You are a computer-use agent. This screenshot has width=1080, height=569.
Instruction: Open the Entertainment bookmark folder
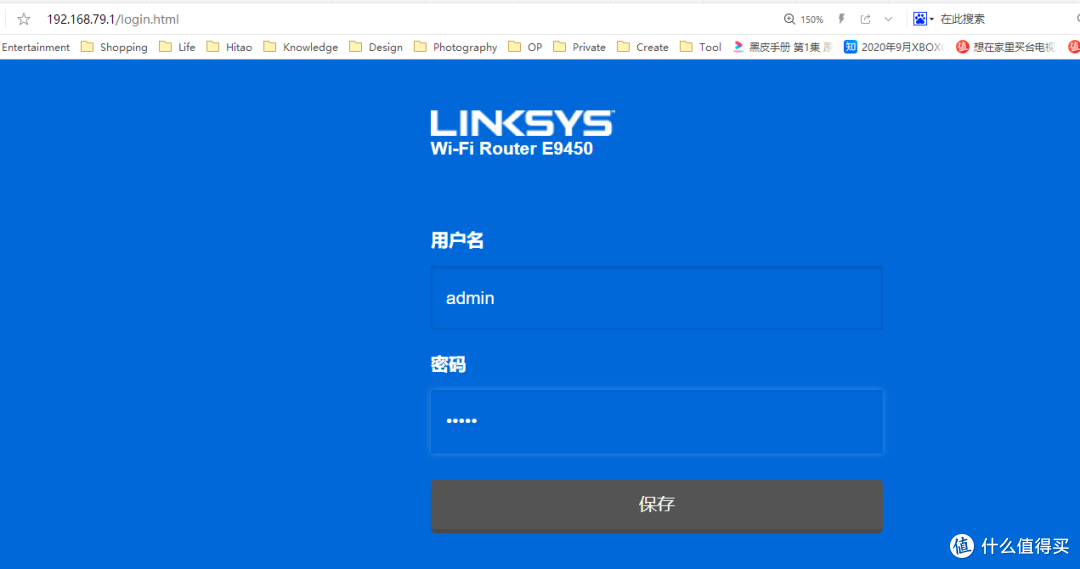point(35,47)
